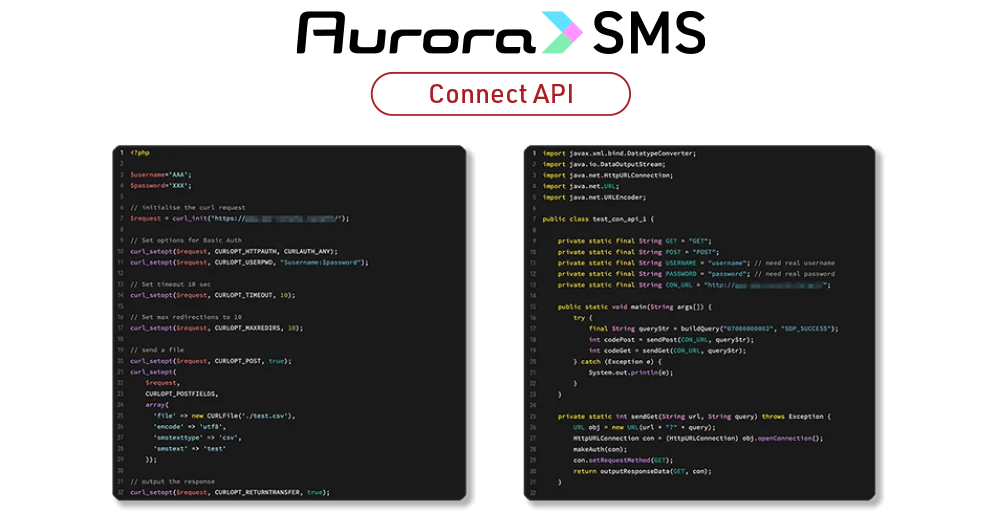The image size is (1000, 512).
Task: Click the import java.io.DataOutputStream line
Action: [x=604, y=164]
